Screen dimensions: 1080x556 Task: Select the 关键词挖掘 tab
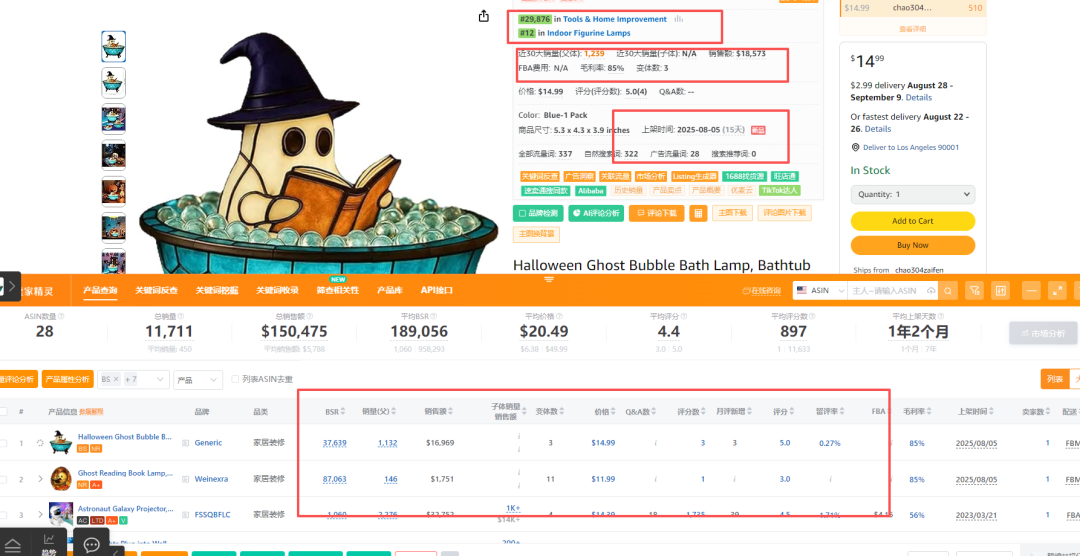[x=217, y=291]
